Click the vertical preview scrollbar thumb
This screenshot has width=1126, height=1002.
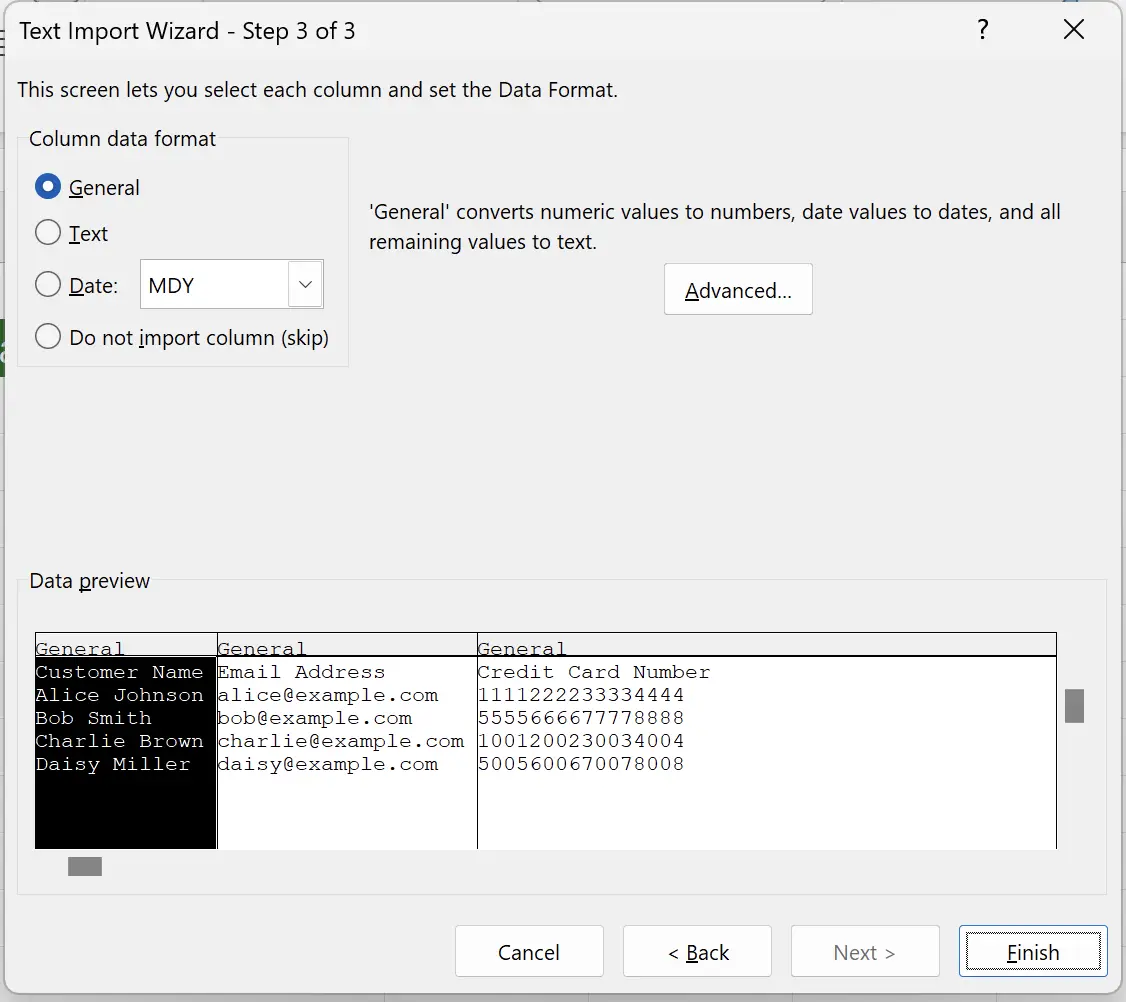pyautogui.click(x=1075, y=706)
